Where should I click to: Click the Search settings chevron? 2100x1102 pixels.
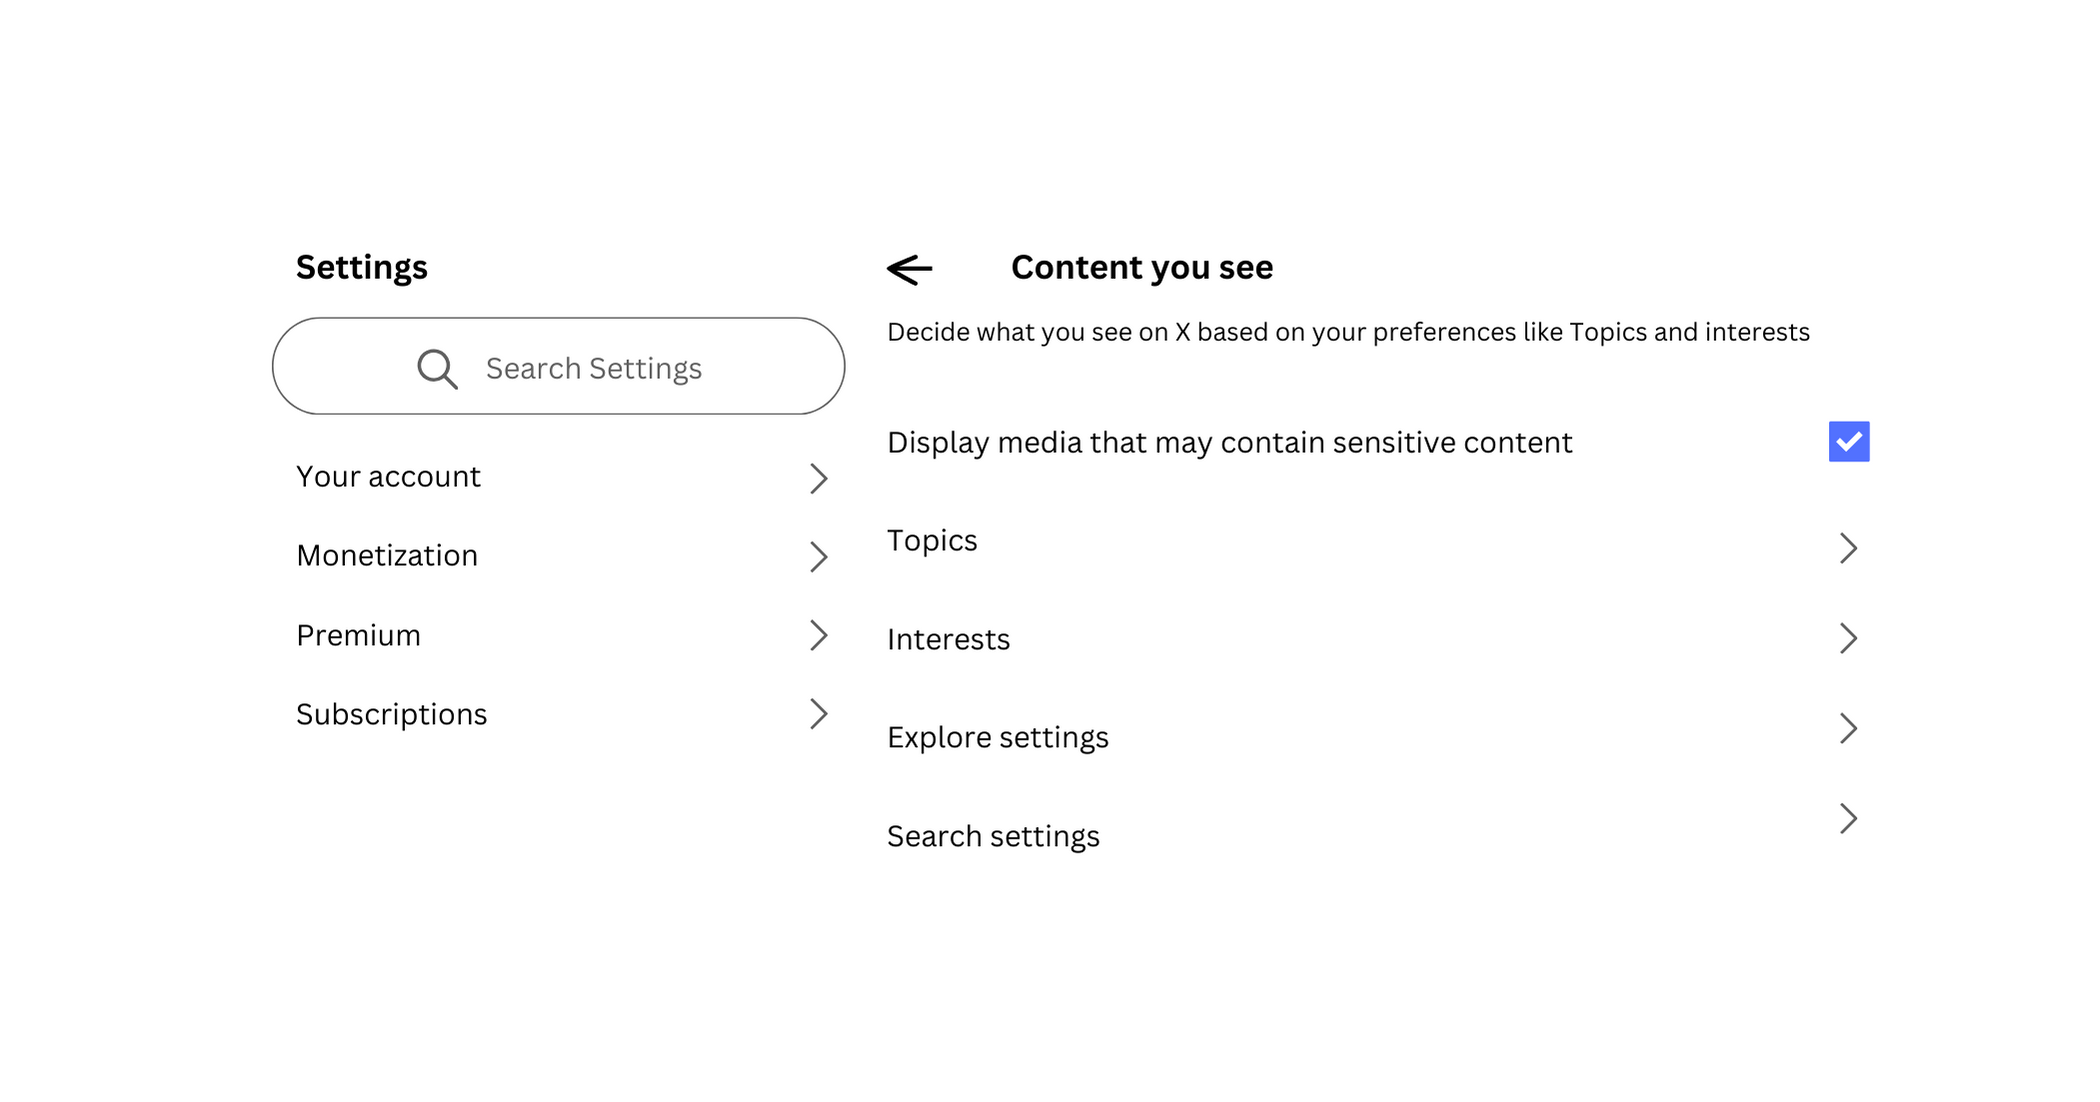pos(1848,819)
